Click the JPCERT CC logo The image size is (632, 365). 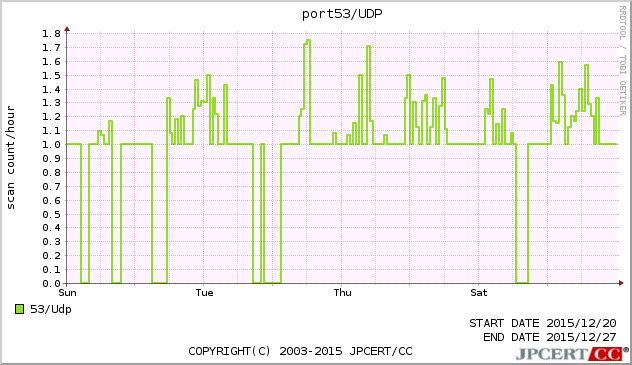tap(572, 354)
